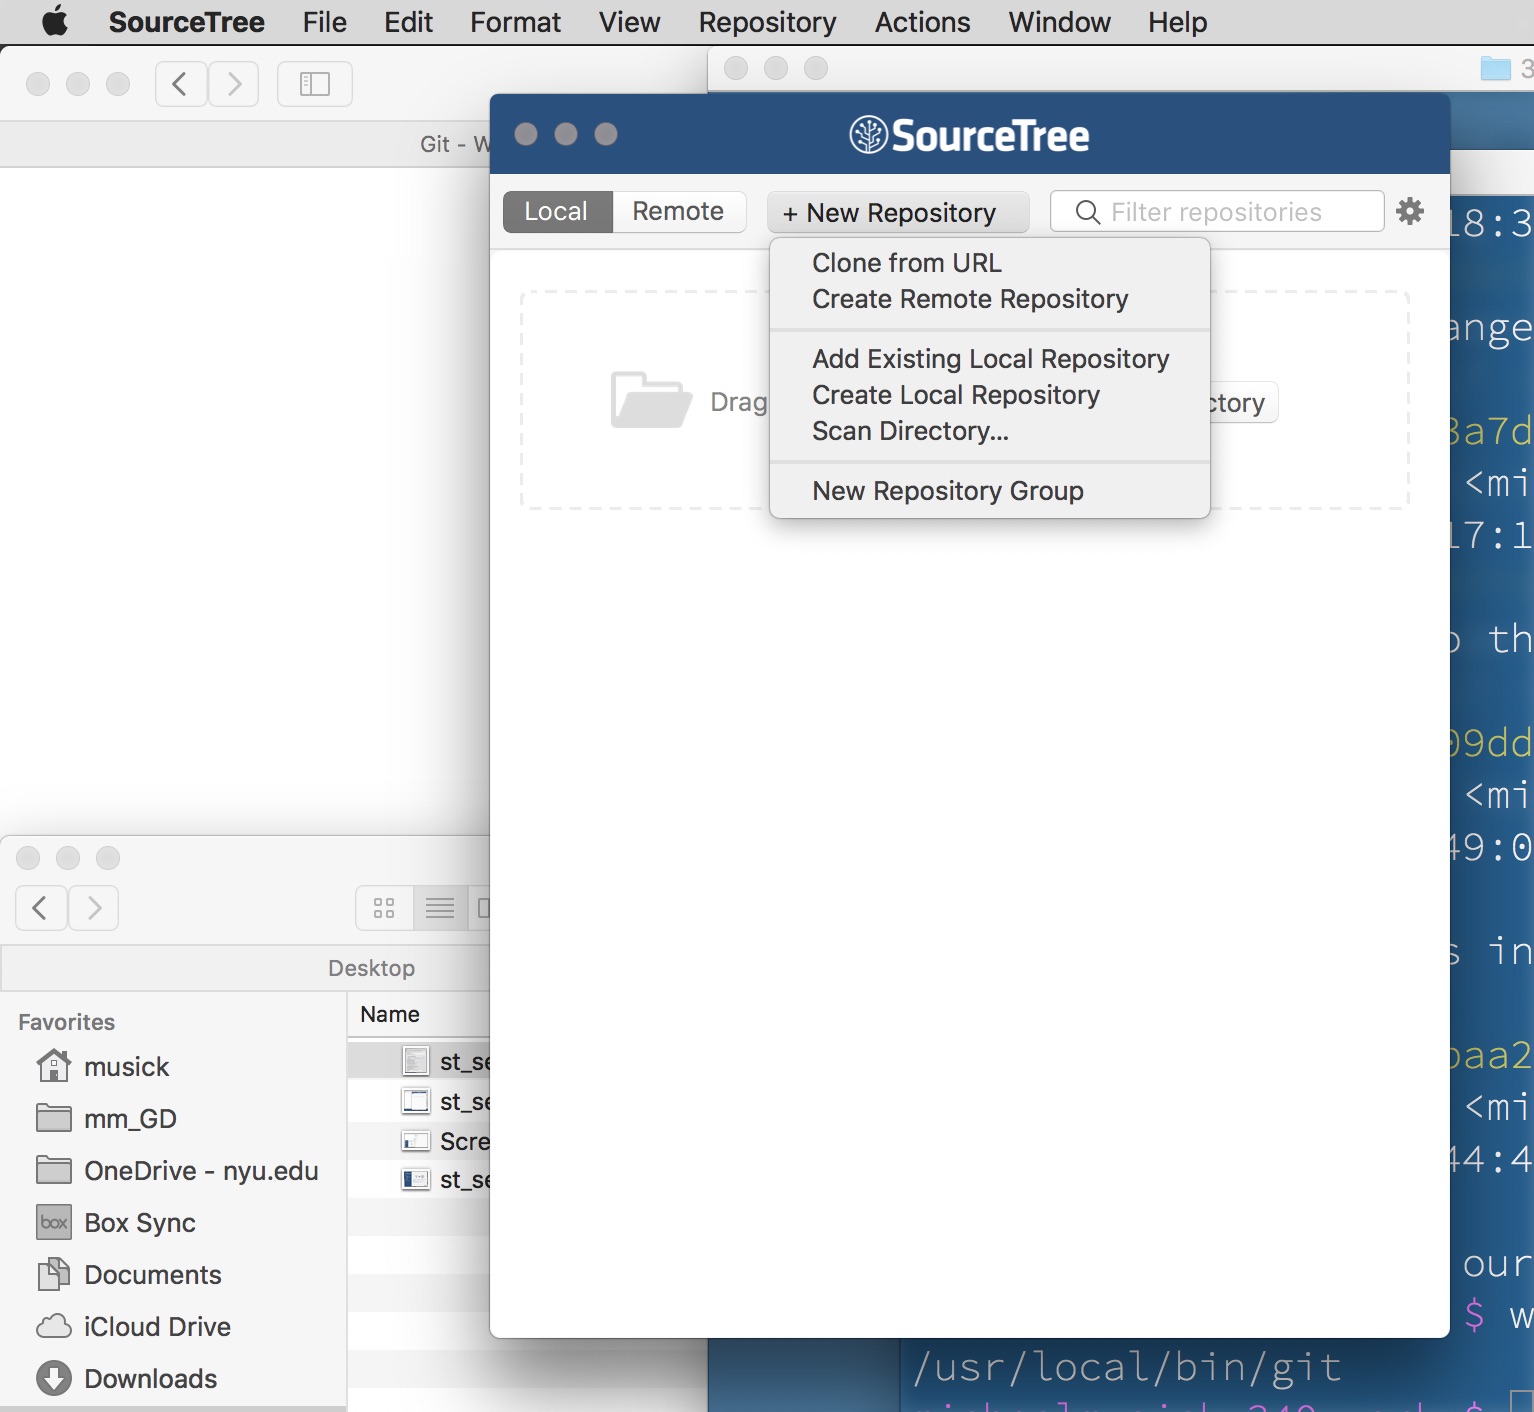The image size is (1534, 1412).
Task: Switch Finder to list view
Action: pyautogui.click(x=440, y=908)
